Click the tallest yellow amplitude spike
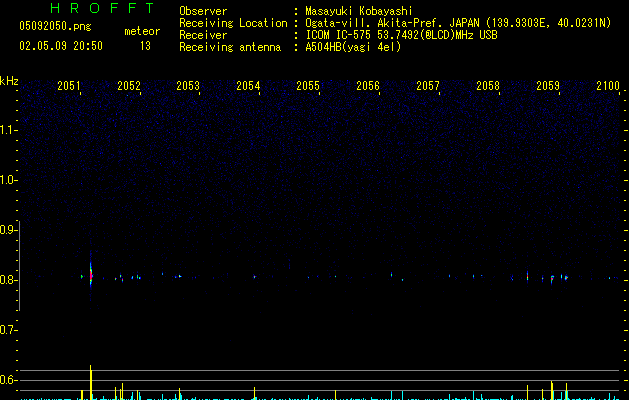629x400 pixels. click(91, 382)
